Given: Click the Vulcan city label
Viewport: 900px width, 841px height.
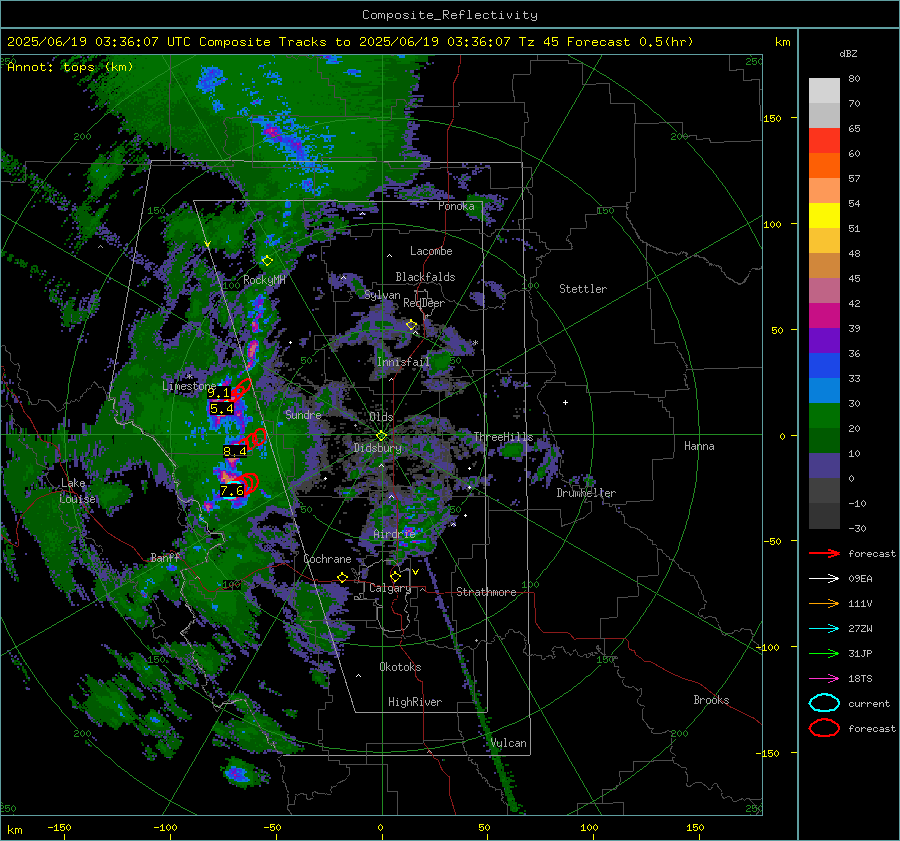Looking at the screenshot, I should tap(509, 743).
